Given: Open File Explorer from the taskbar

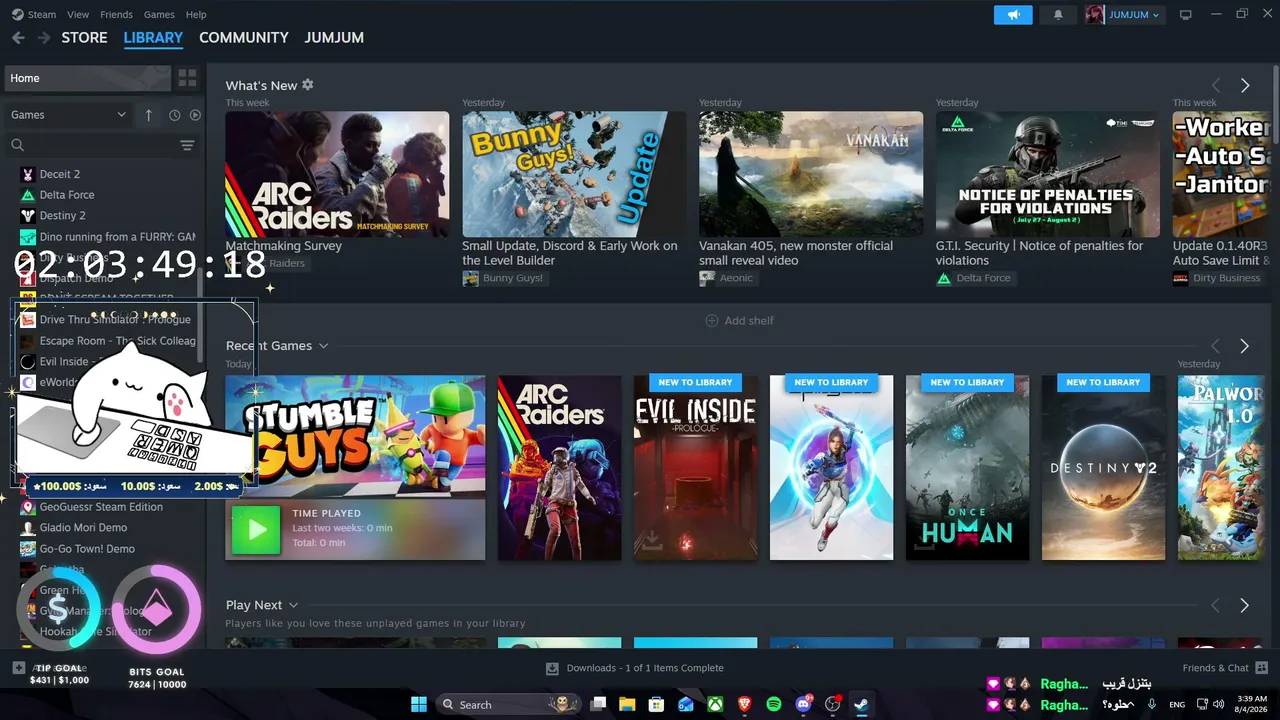Looking at the screenshot, I should tap(627, 704).
